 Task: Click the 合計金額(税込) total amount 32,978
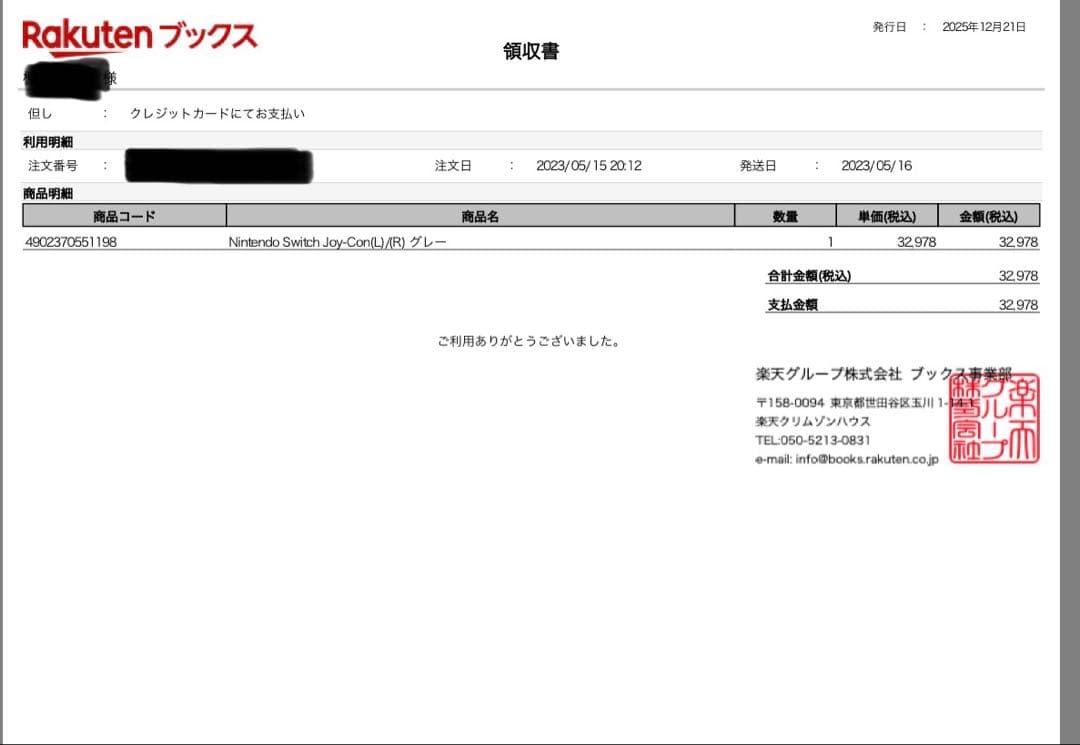tap(1018, 275)
